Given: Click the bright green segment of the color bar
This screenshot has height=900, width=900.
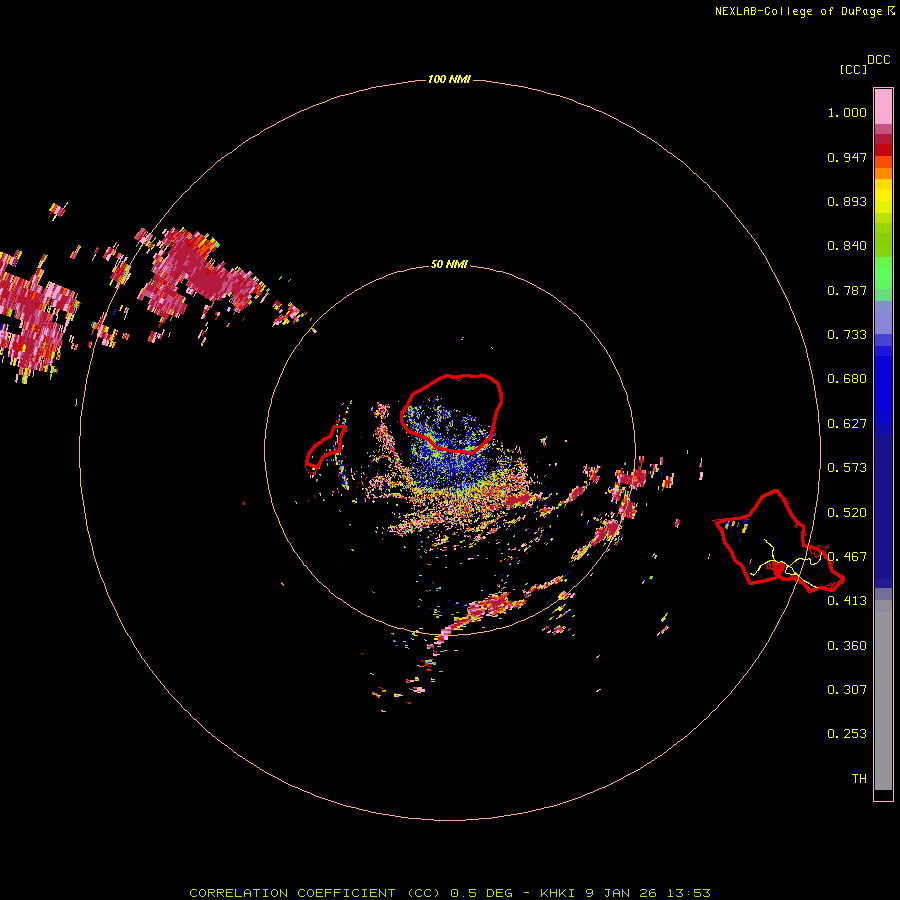Looking at the screenshot, I should click(x=883, y=273).
